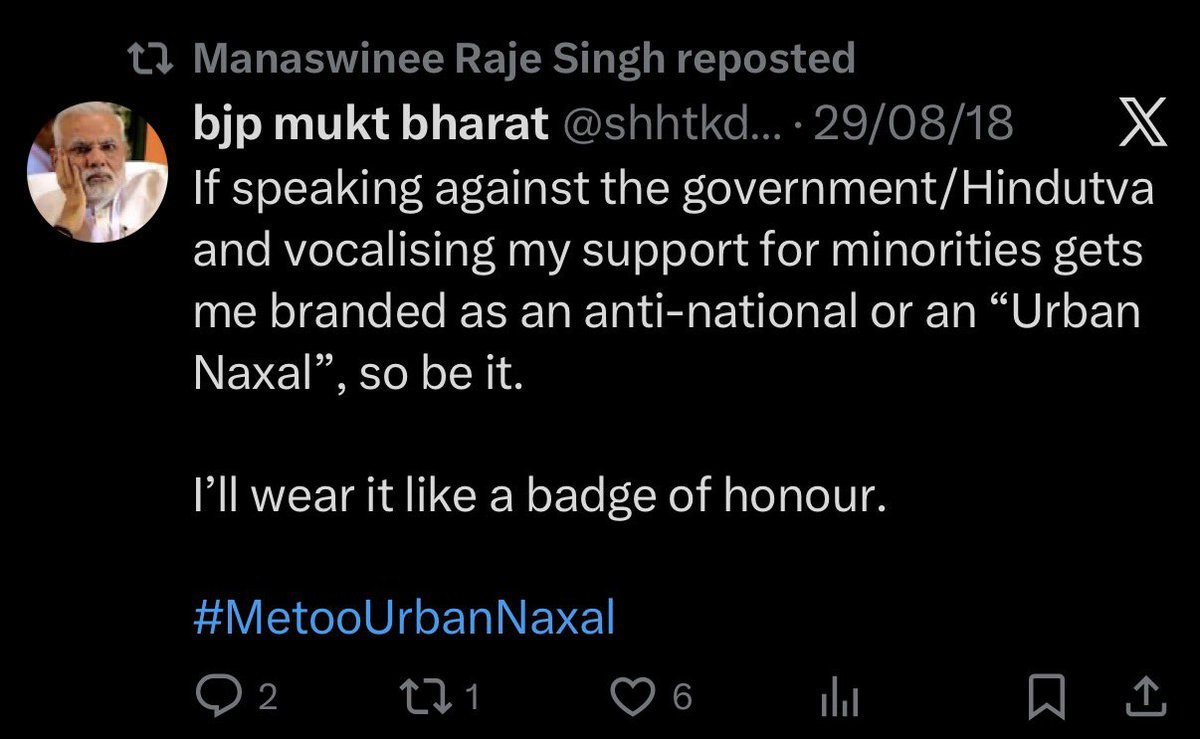
Task: Click the repost count of 1
Action: tap(473, 696)
